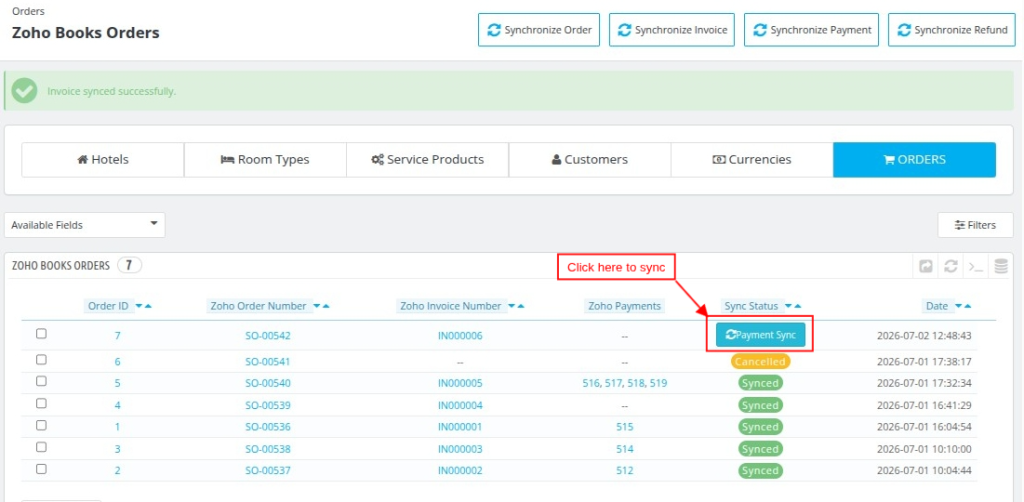This screenshot has height=502, width=1024.
Task: Open order number SO-00539
Action: click(268, 405)
